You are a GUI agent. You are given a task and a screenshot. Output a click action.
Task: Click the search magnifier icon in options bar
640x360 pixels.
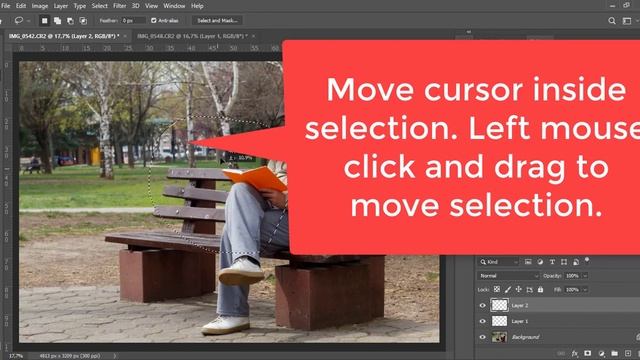[611, 20]
